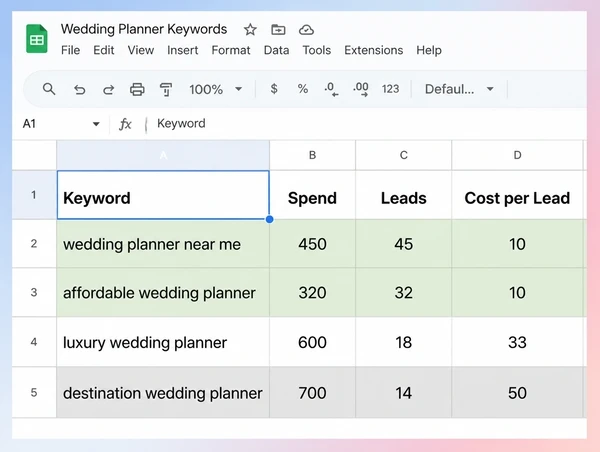Select the Leads cell with 45
Screen dimensions: 600x452
403,244
